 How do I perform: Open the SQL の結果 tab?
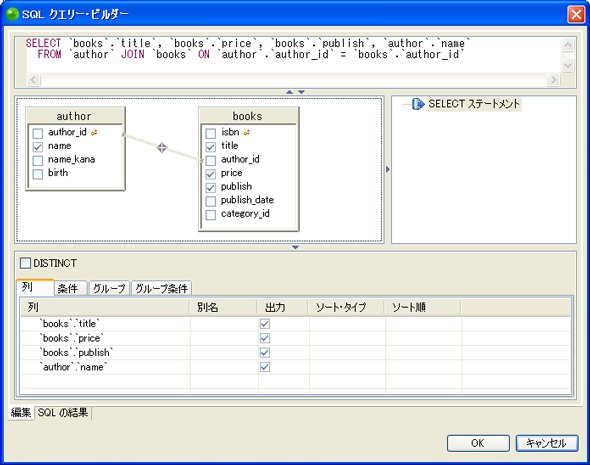tap(63, 412)
